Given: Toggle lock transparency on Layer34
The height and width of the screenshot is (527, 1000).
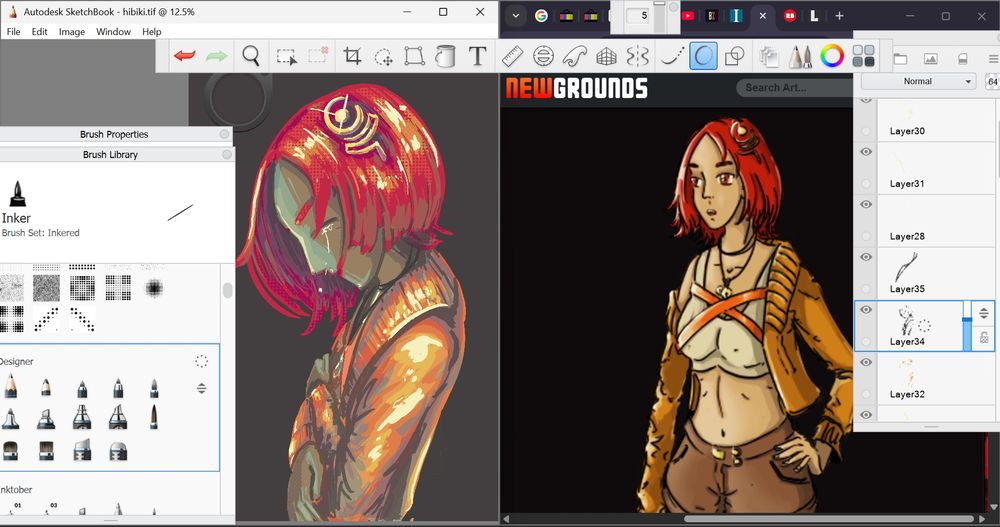Looking at the screenshot, I should click(x=984, y=338).
